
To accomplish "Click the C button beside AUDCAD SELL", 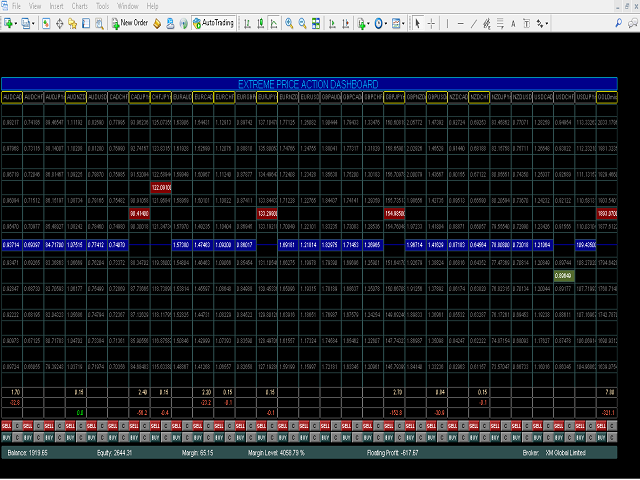I will (x=17, y=426).
